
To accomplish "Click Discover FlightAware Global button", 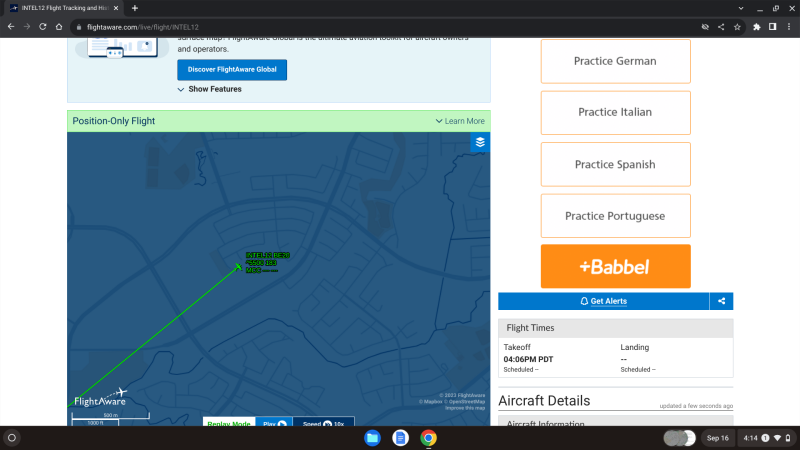I will (232, 70).
